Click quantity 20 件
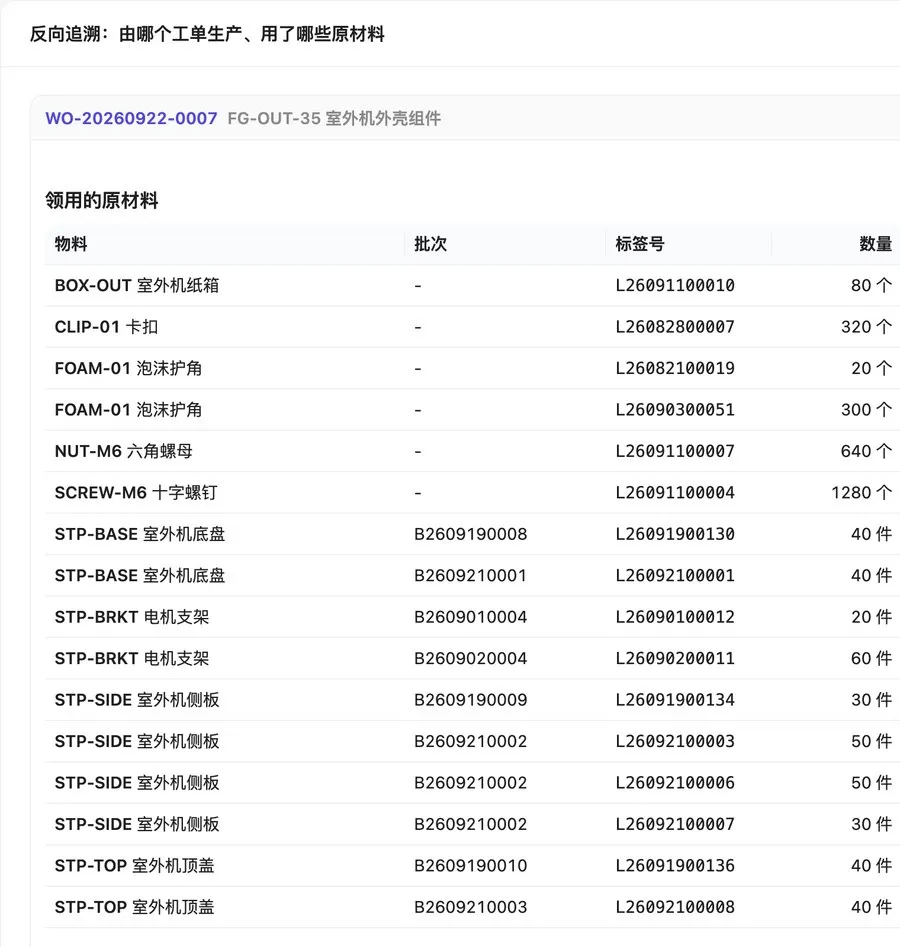The image size is (900, 947). 872,617
